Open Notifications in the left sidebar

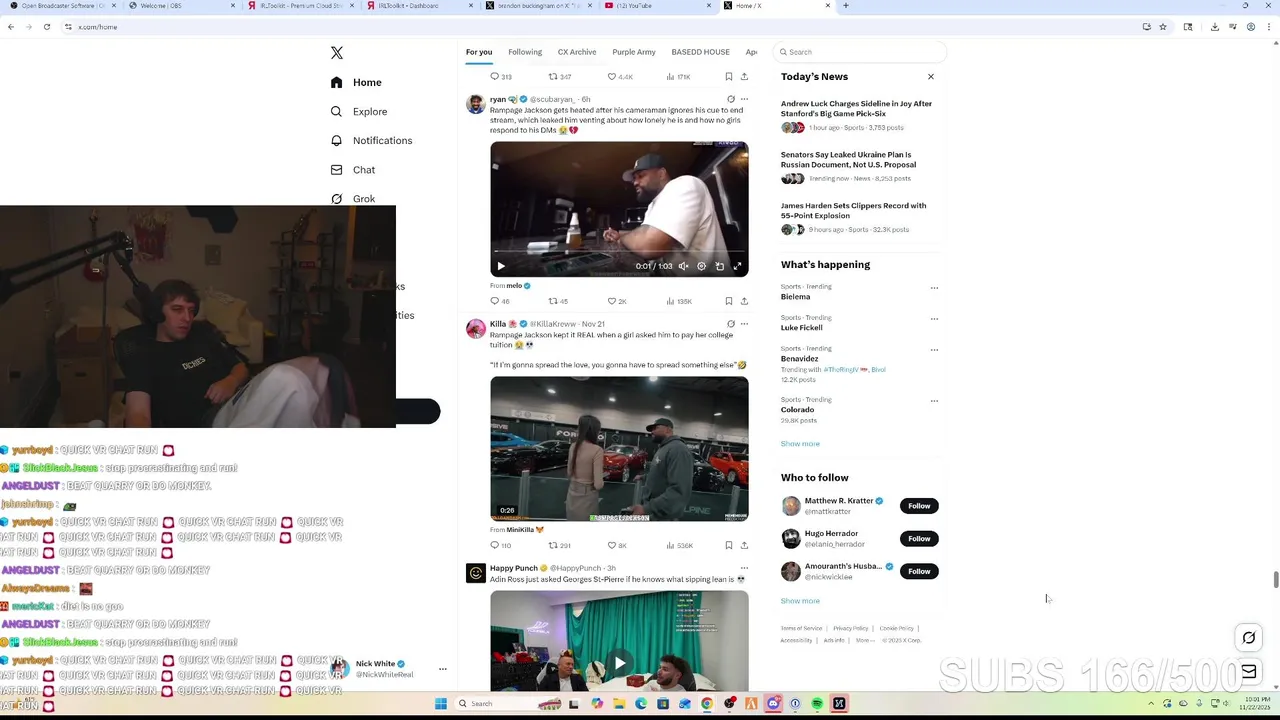coord(371,140)
